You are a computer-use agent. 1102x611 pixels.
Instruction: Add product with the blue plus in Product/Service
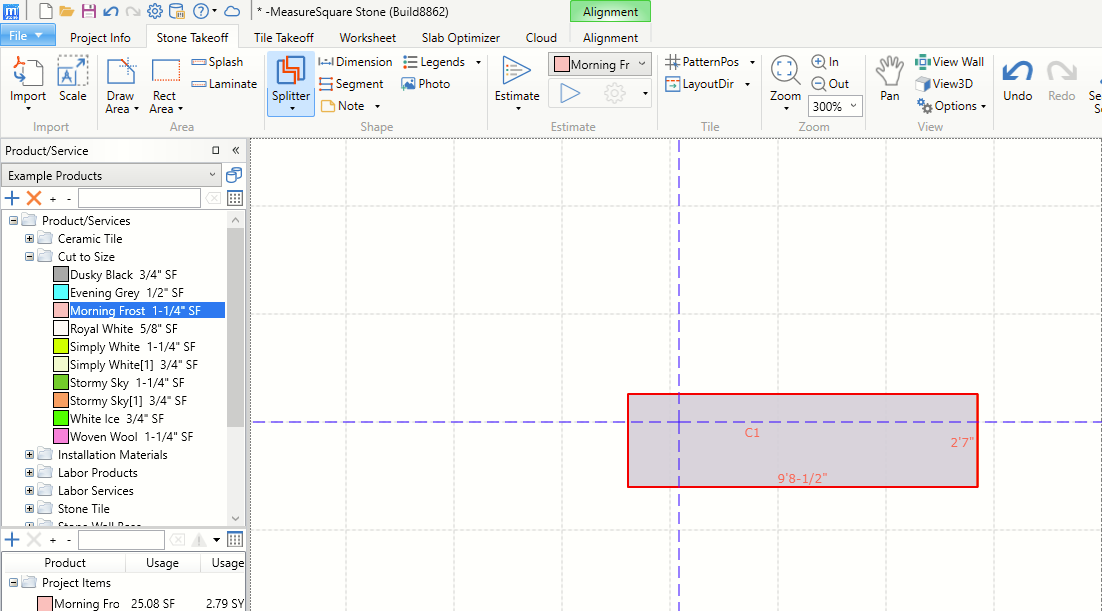click(x=12, y=198)
